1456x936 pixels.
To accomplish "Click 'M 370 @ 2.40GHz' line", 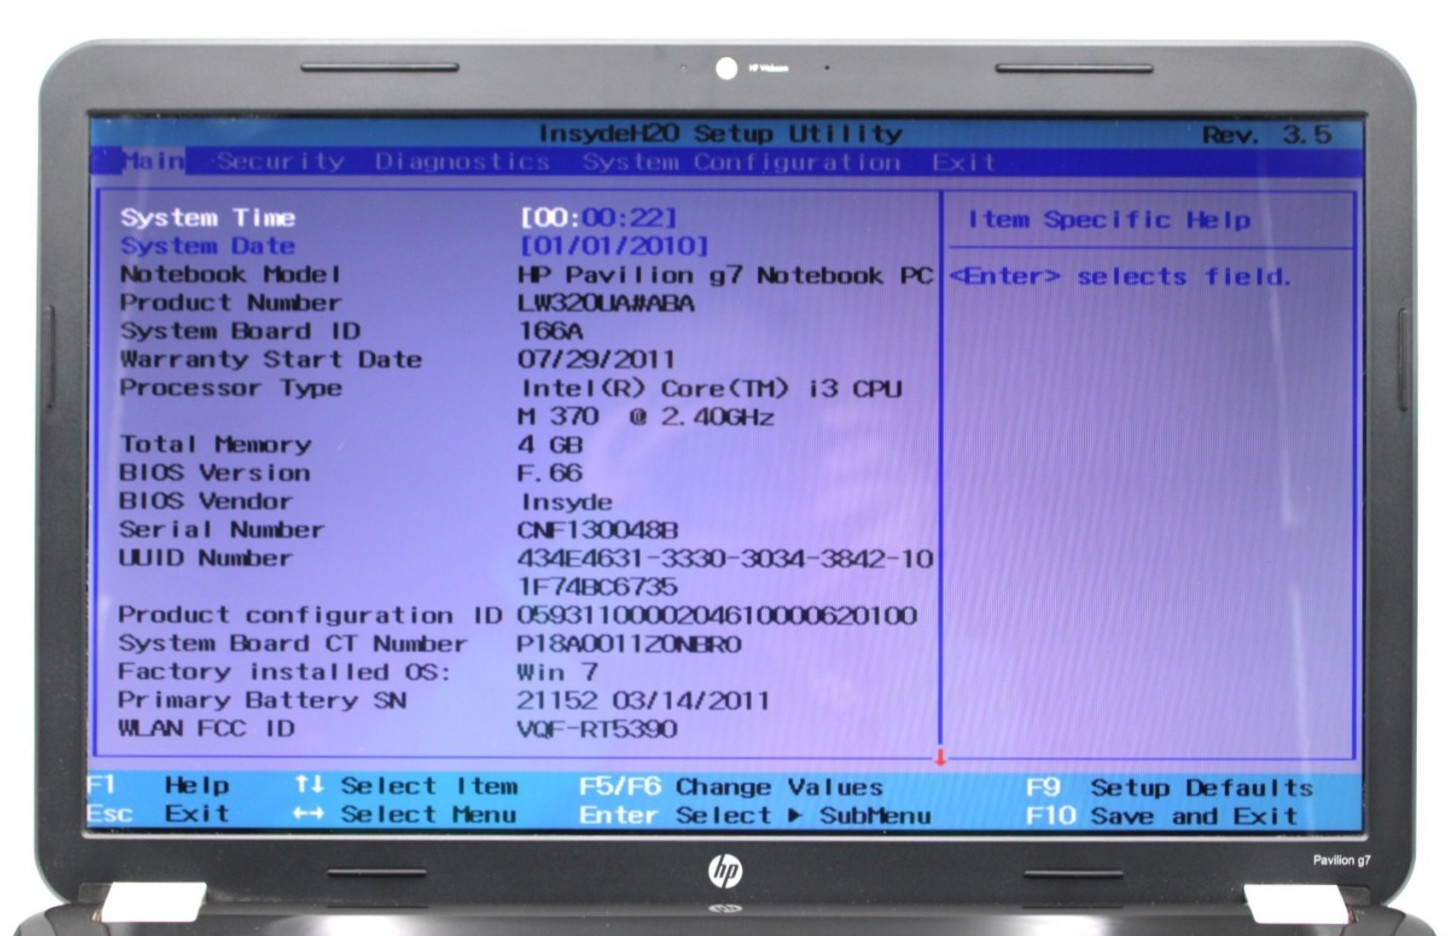I will 646,416.
